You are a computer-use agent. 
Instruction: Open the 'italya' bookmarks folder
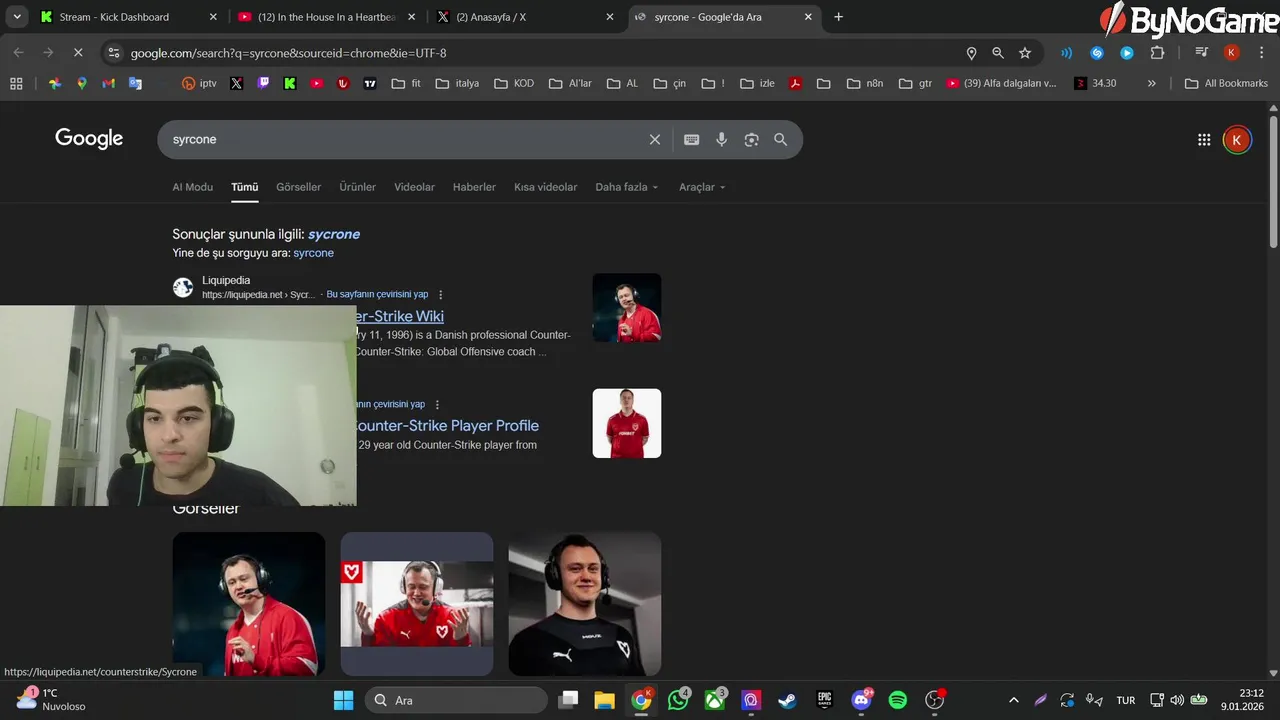pyautogui.click(x=457, y=83)
